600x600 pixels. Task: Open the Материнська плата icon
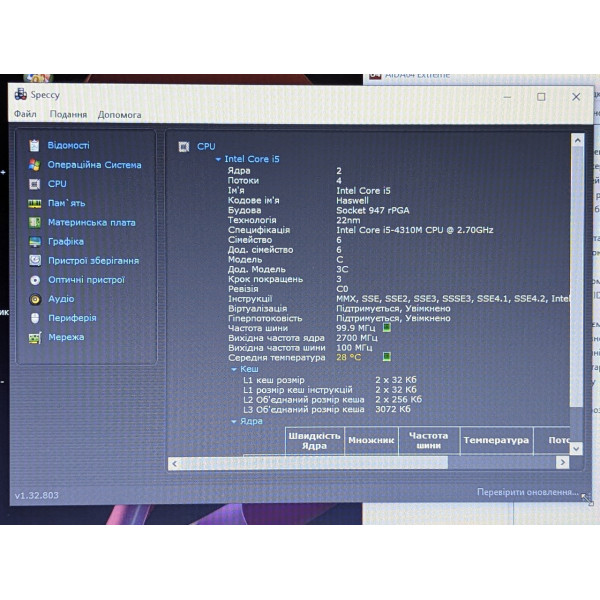[x=35, y=222]
